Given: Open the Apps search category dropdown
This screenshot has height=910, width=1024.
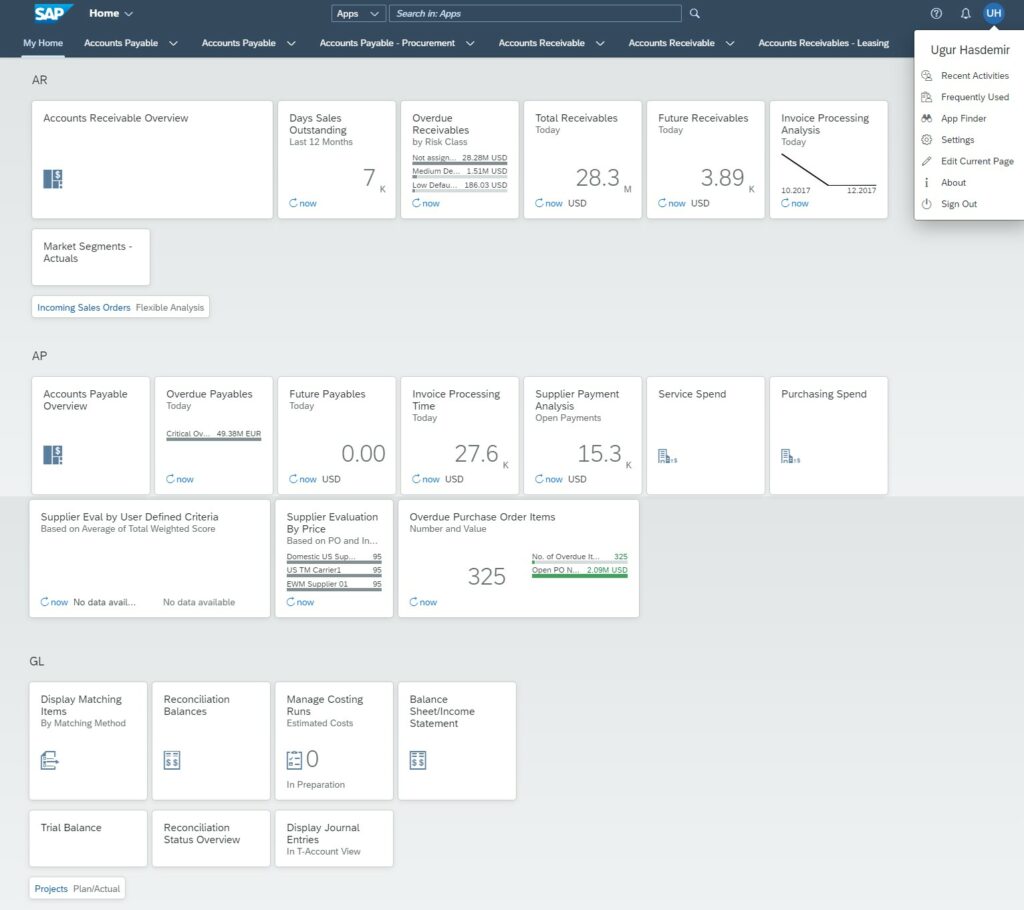Looking at the screenshot, I should [x=358, y=14].
